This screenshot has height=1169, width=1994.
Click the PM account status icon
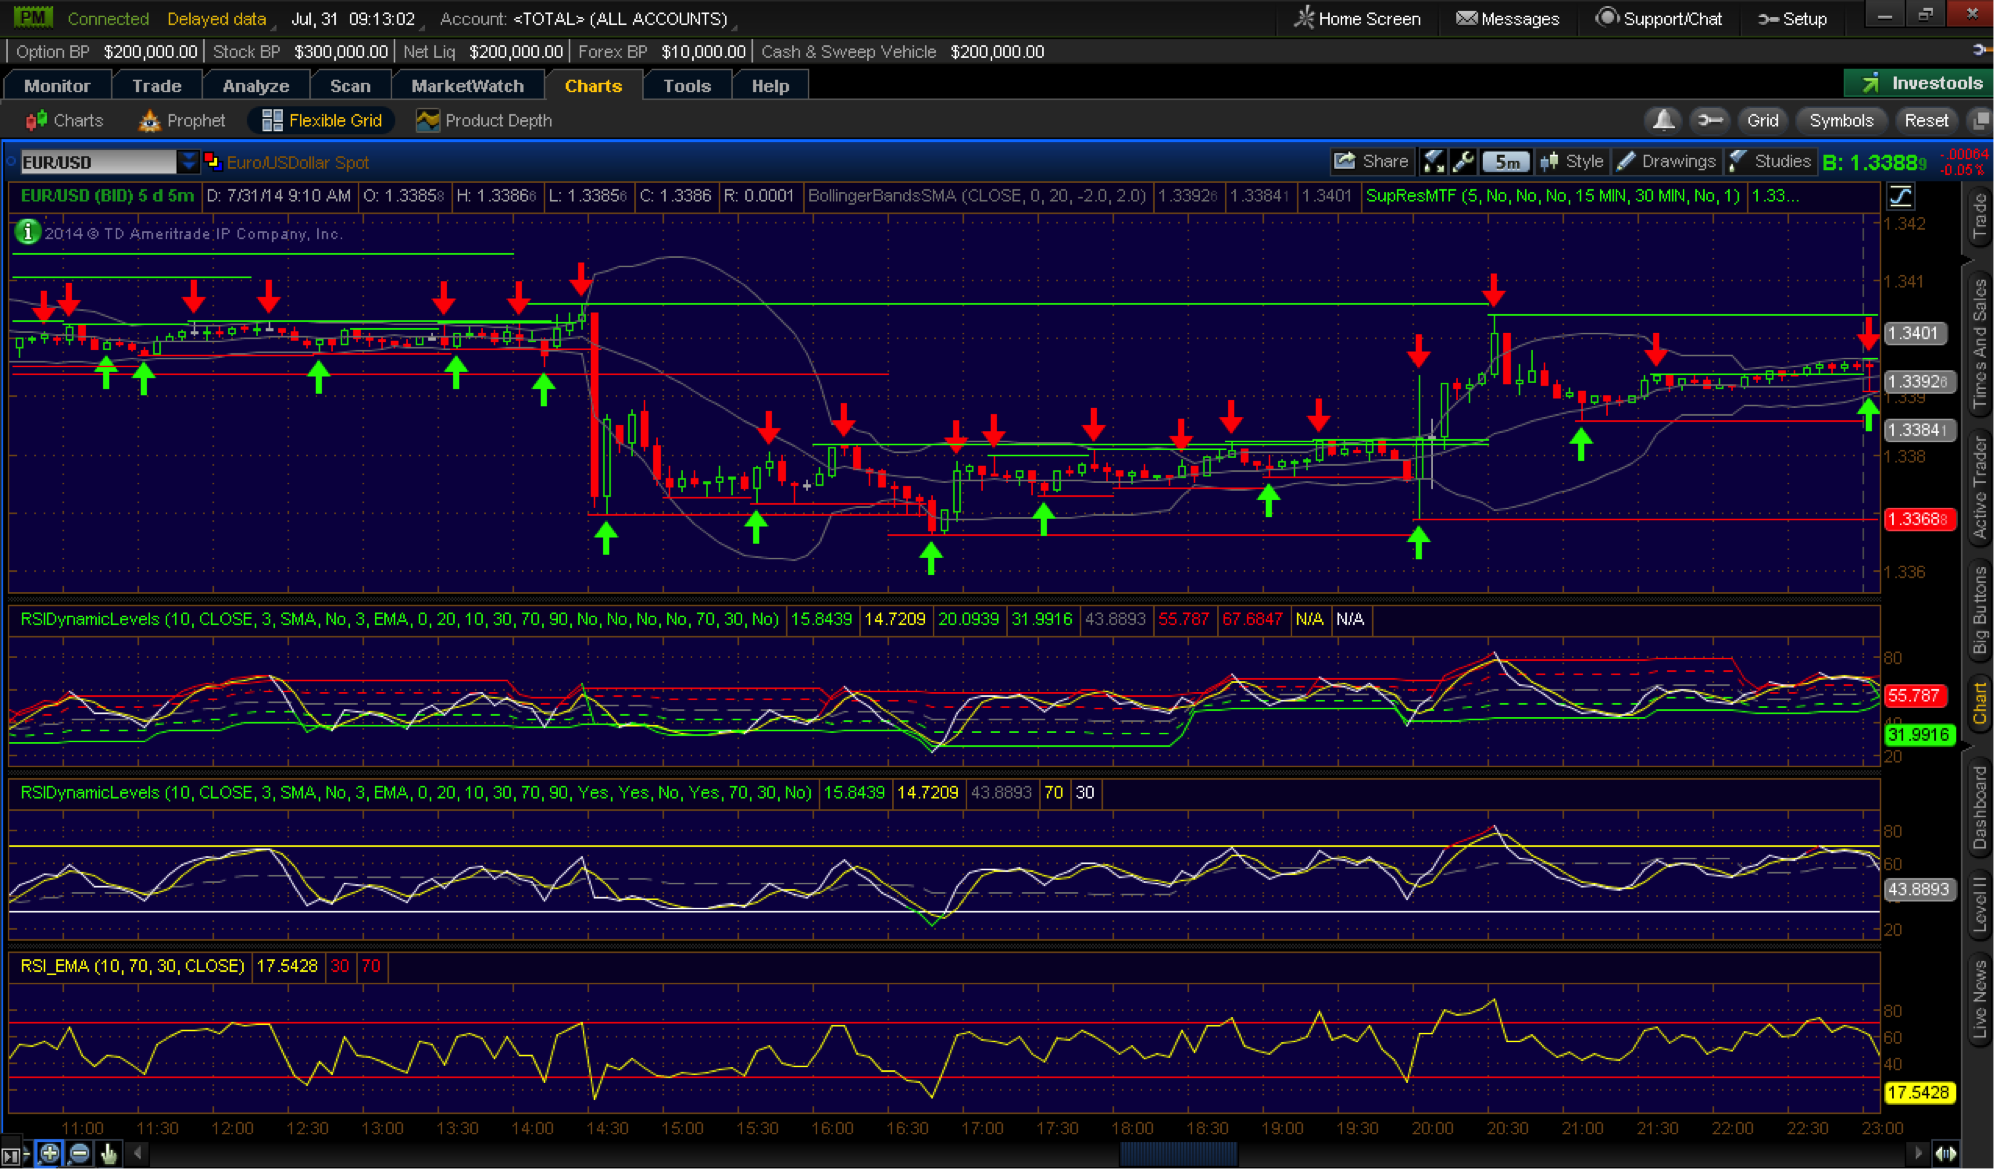coord(31,17)
